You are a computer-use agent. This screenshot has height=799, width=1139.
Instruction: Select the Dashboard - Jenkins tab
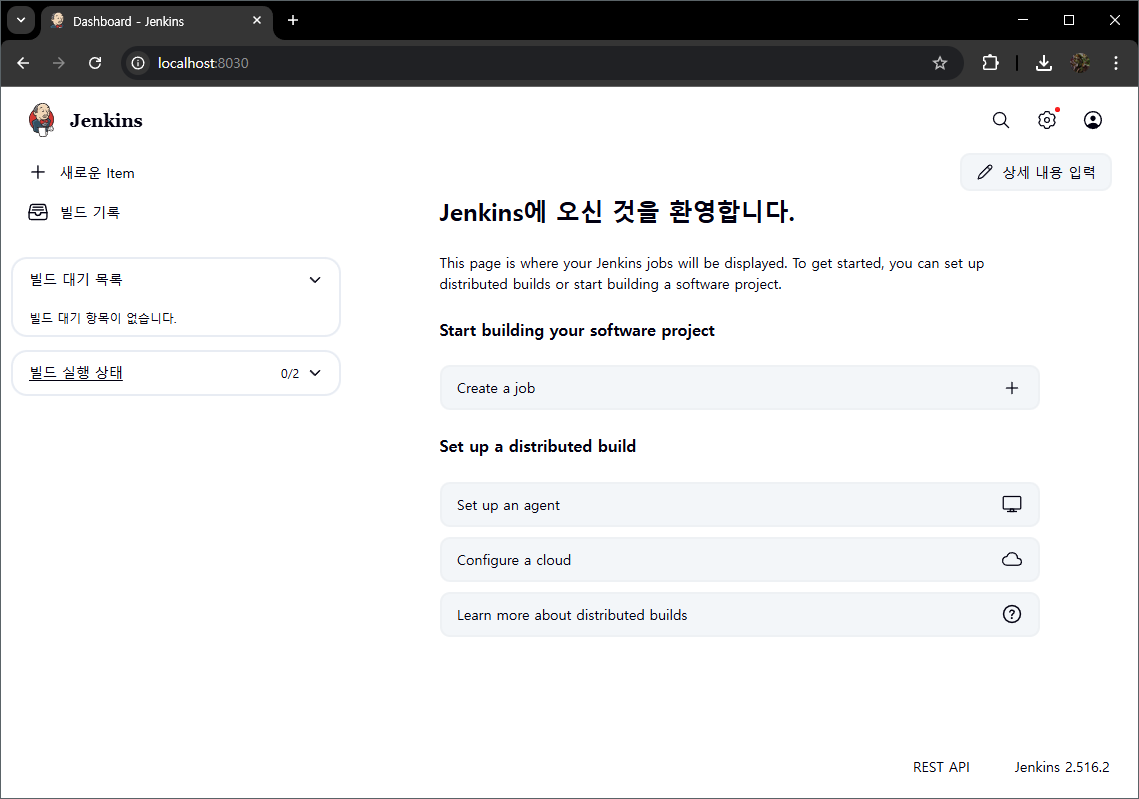tap(156, 21)
